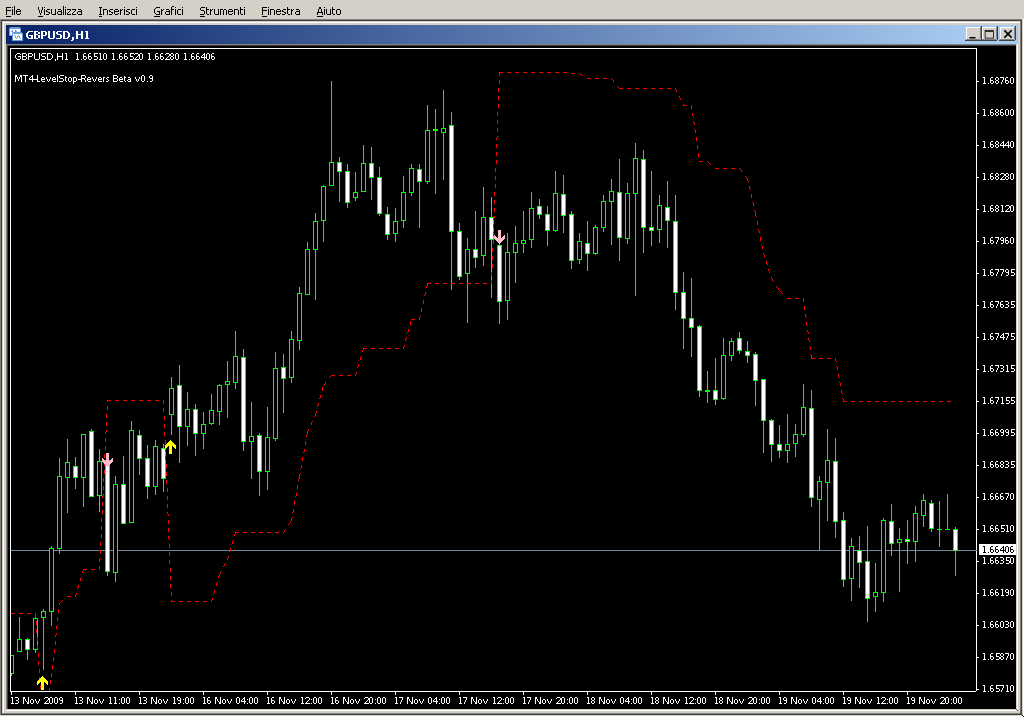Image resolution: width=1024 pixels, height=717 pixels.
Task: Click the 17 Nov 04:00 time label
Action: coord(422,701)
